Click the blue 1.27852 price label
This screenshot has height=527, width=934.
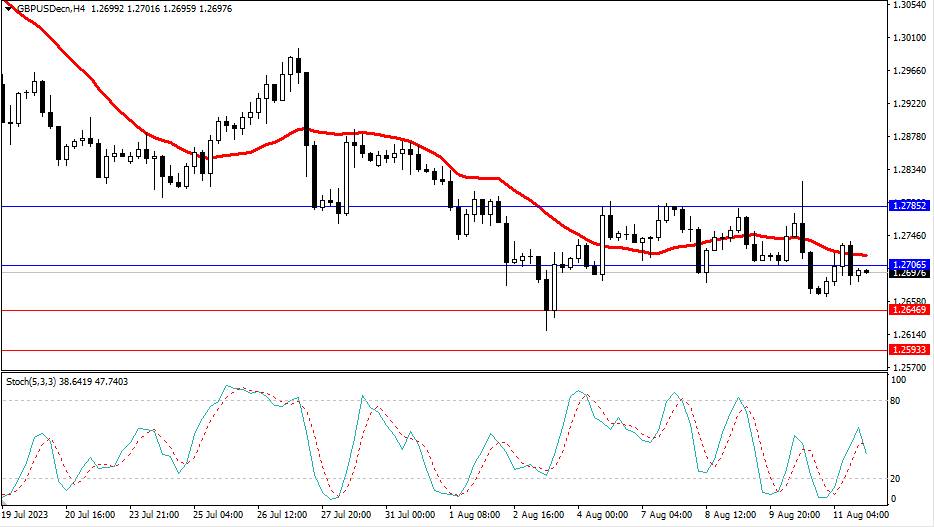[908, 205]
